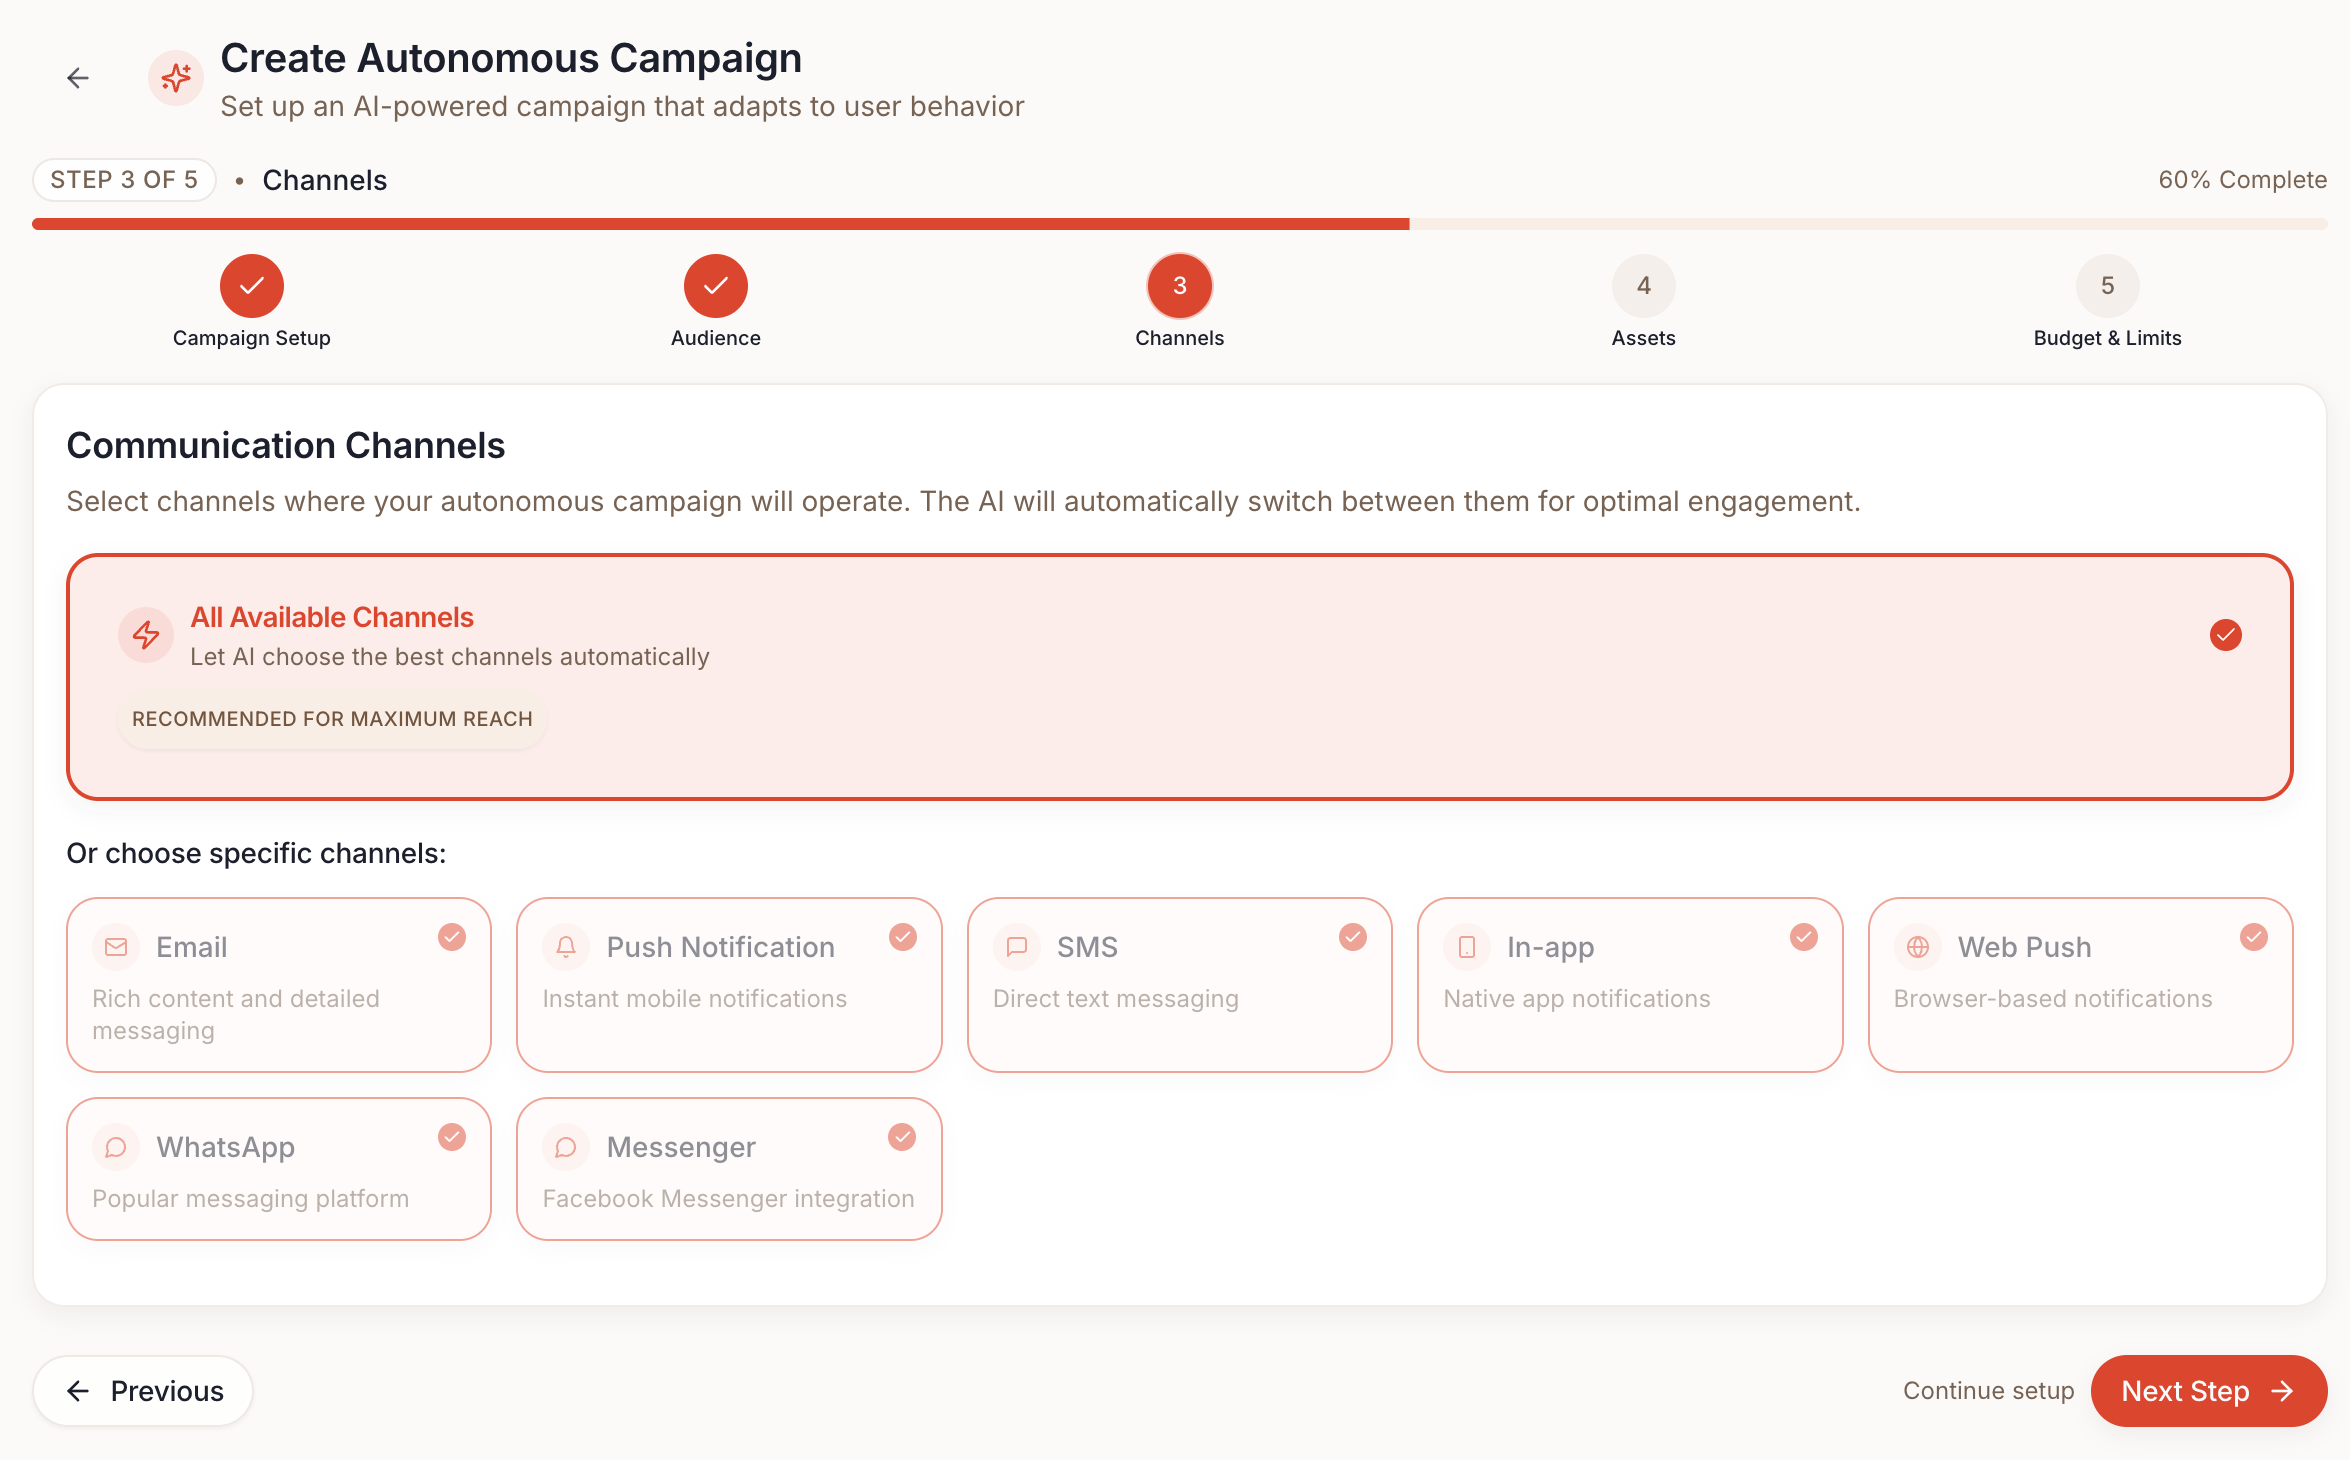Open step 5 Budget & Limits
The height and width of the screenshot is (1460, 2350).
pyautogui.click(x=2108, y=286)
